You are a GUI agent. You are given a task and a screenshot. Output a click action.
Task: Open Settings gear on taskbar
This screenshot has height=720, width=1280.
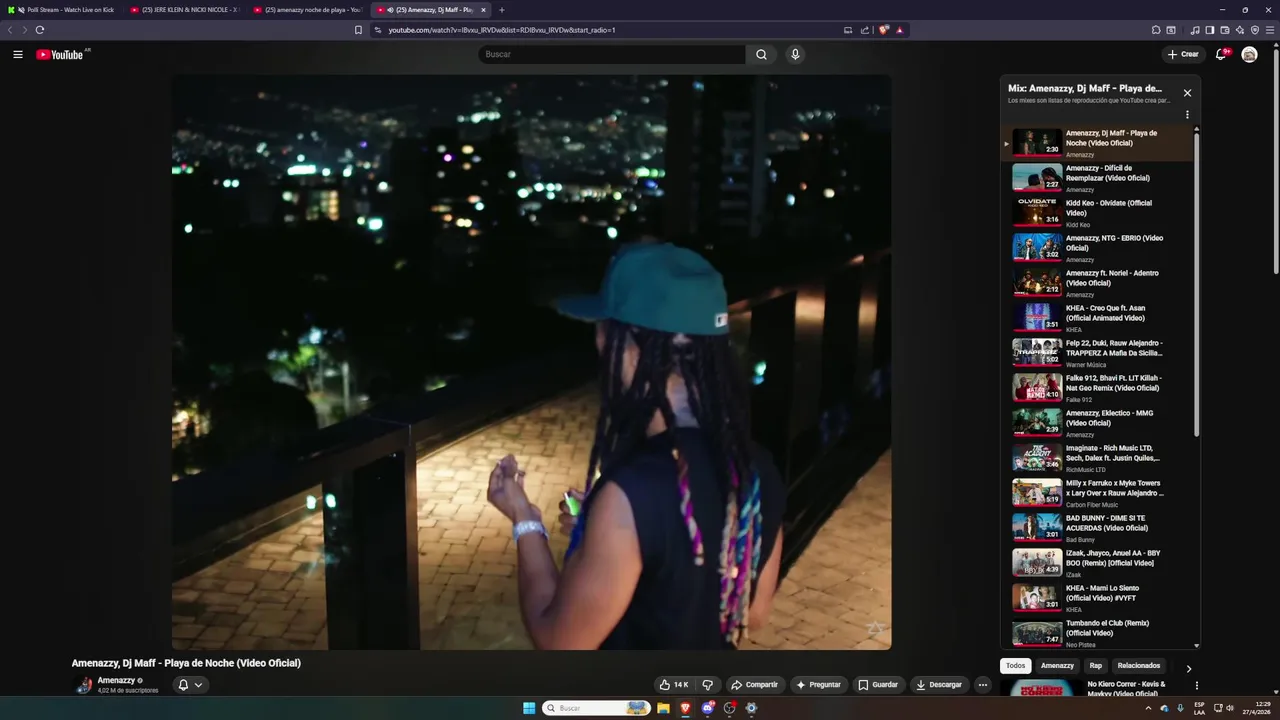(x=751, y=708)
